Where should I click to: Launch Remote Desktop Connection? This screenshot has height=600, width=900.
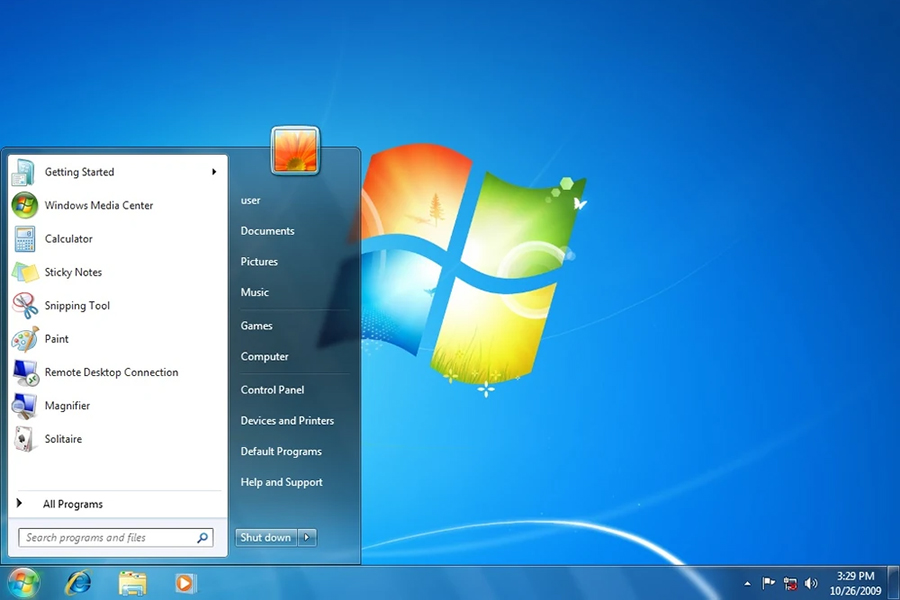111,372
